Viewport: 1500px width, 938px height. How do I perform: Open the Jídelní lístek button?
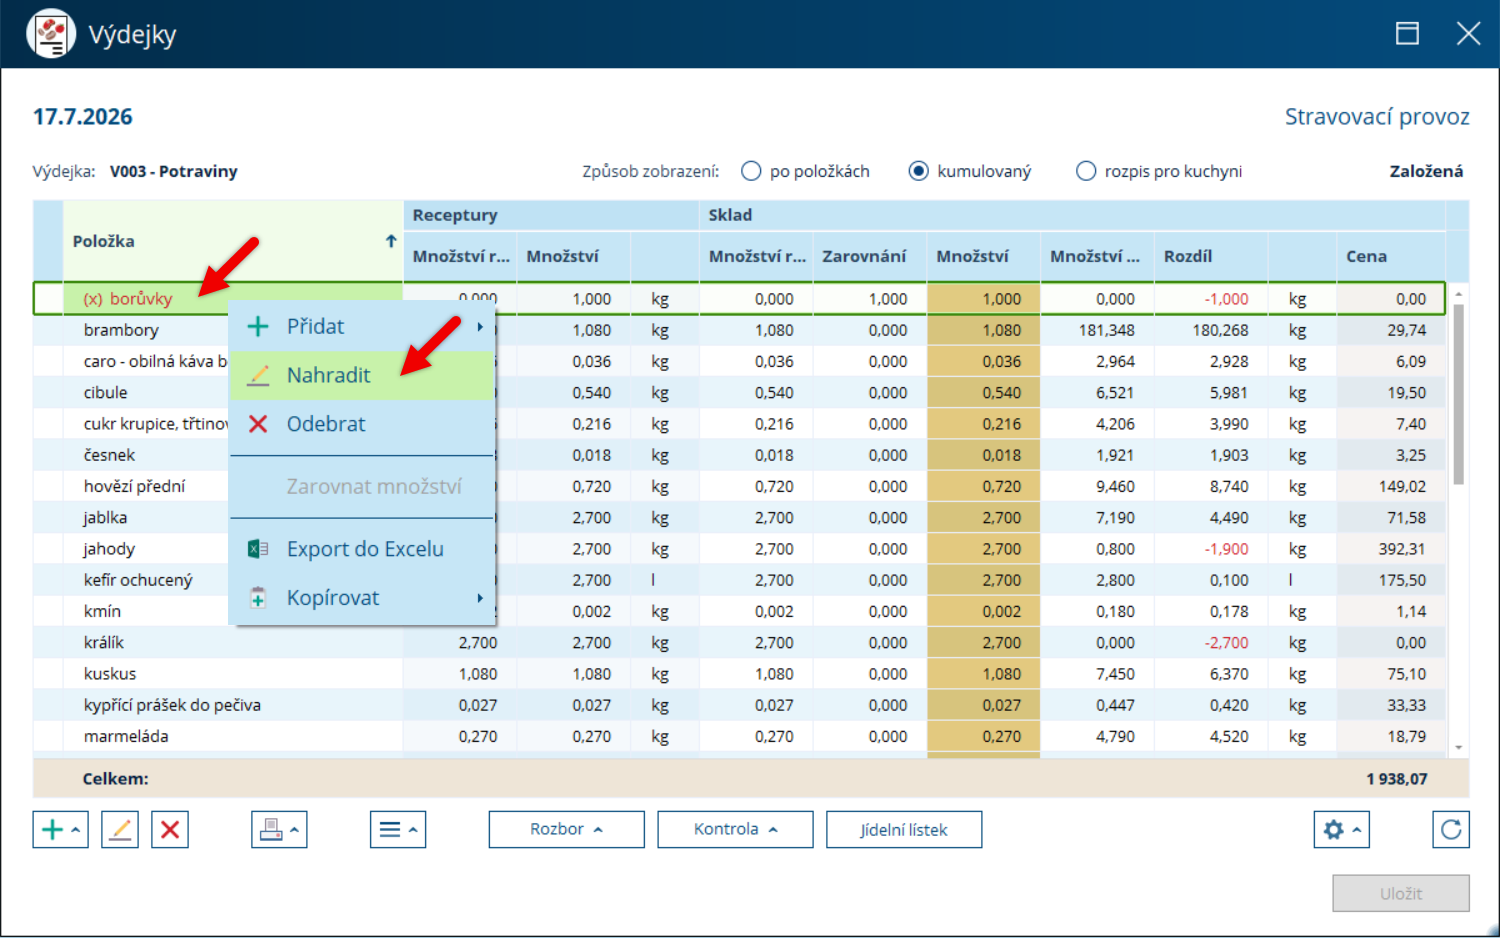tap(904, 829)
